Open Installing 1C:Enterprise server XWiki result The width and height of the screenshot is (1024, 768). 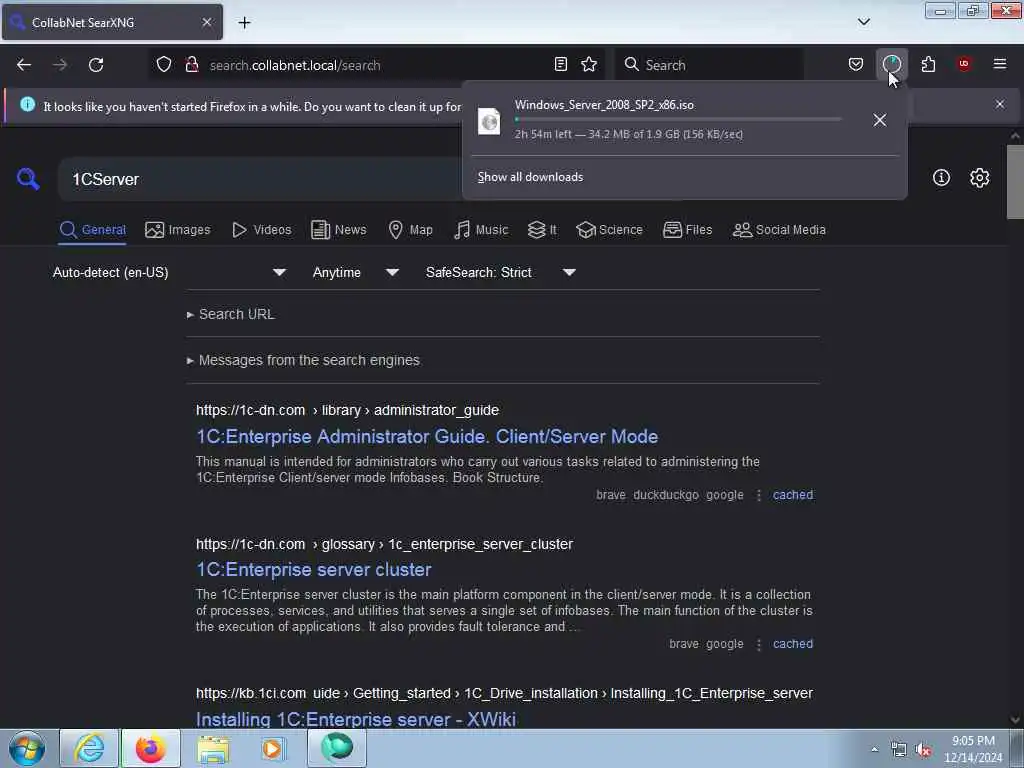(x=356, y=719)
